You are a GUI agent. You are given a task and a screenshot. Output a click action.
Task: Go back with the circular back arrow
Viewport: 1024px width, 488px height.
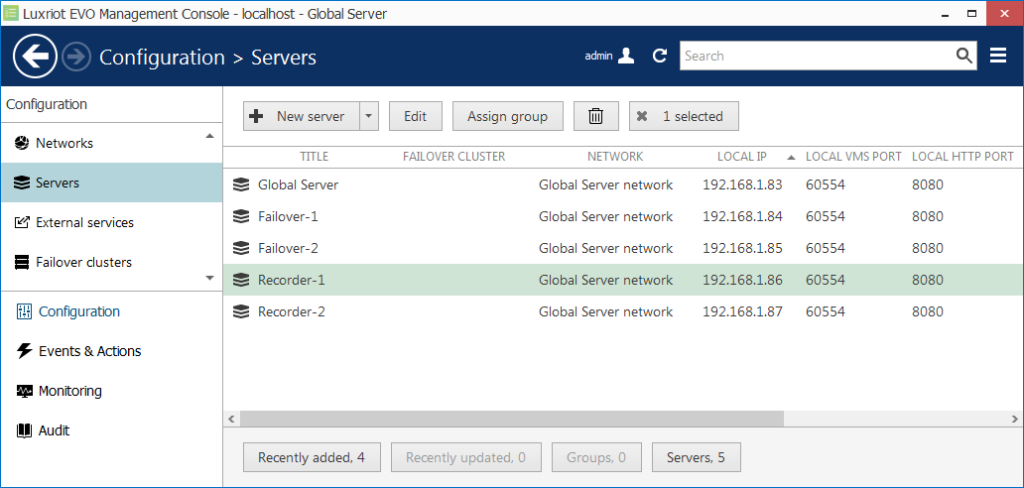pyautogui.click(x=35, y=57)
